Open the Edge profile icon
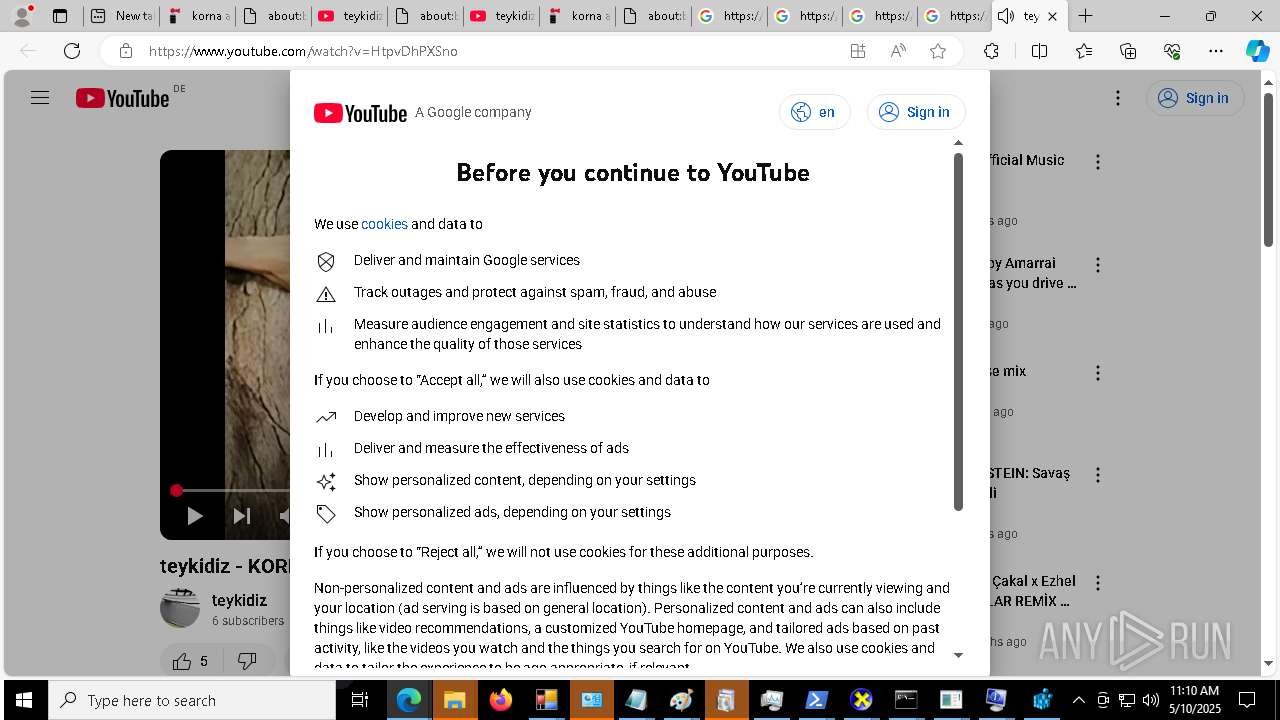The height and width of the screenshot is (720, 1280). point(22,16)
